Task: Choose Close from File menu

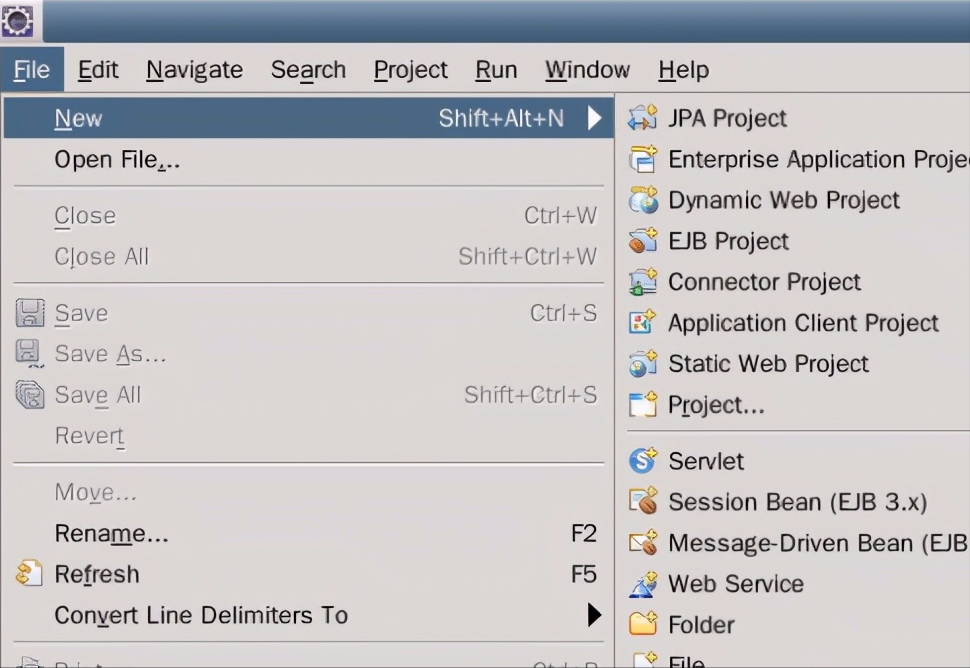Action: pos(308,215)
